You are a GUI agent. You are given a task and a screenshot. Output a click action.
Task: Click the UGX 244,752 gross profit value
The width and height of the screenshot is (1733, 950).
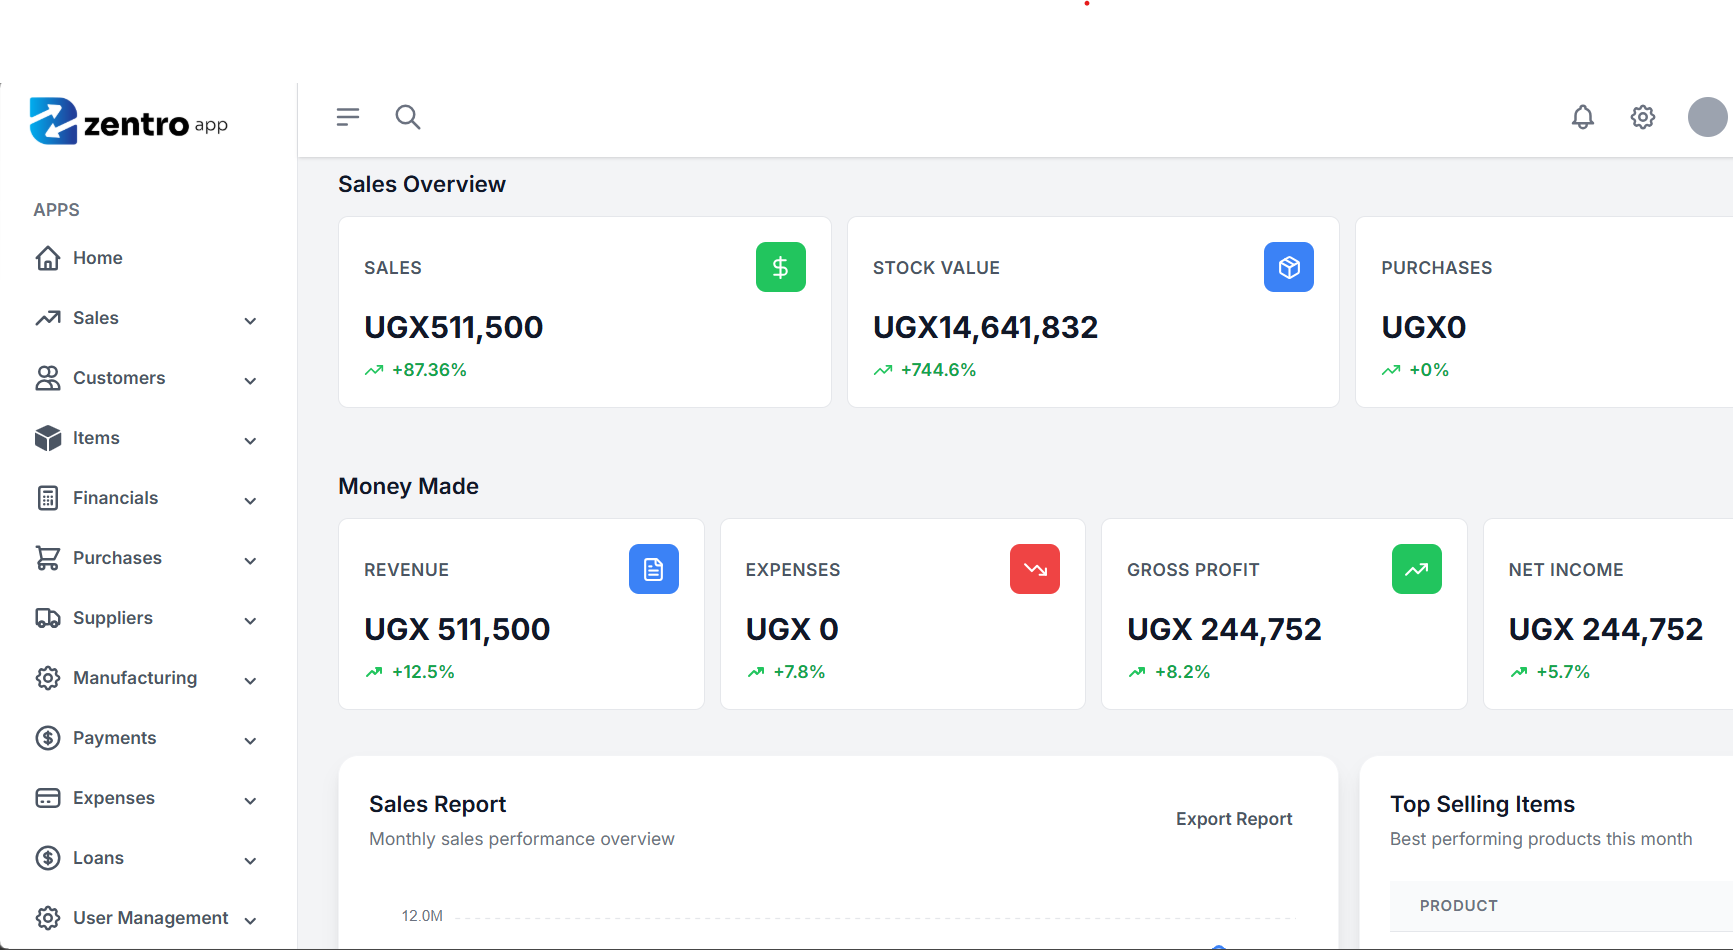(1224, 629)
